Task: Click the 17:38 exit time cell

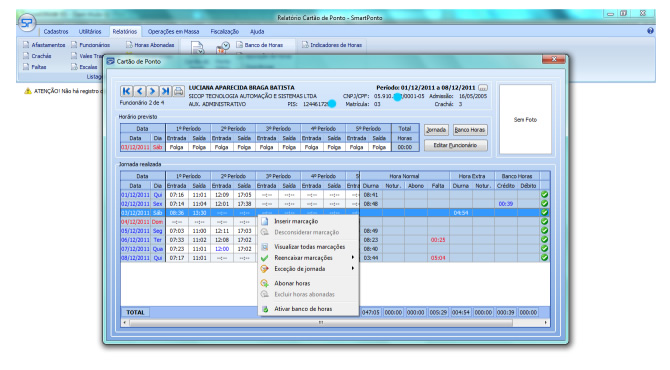Action: coord(244,204)
